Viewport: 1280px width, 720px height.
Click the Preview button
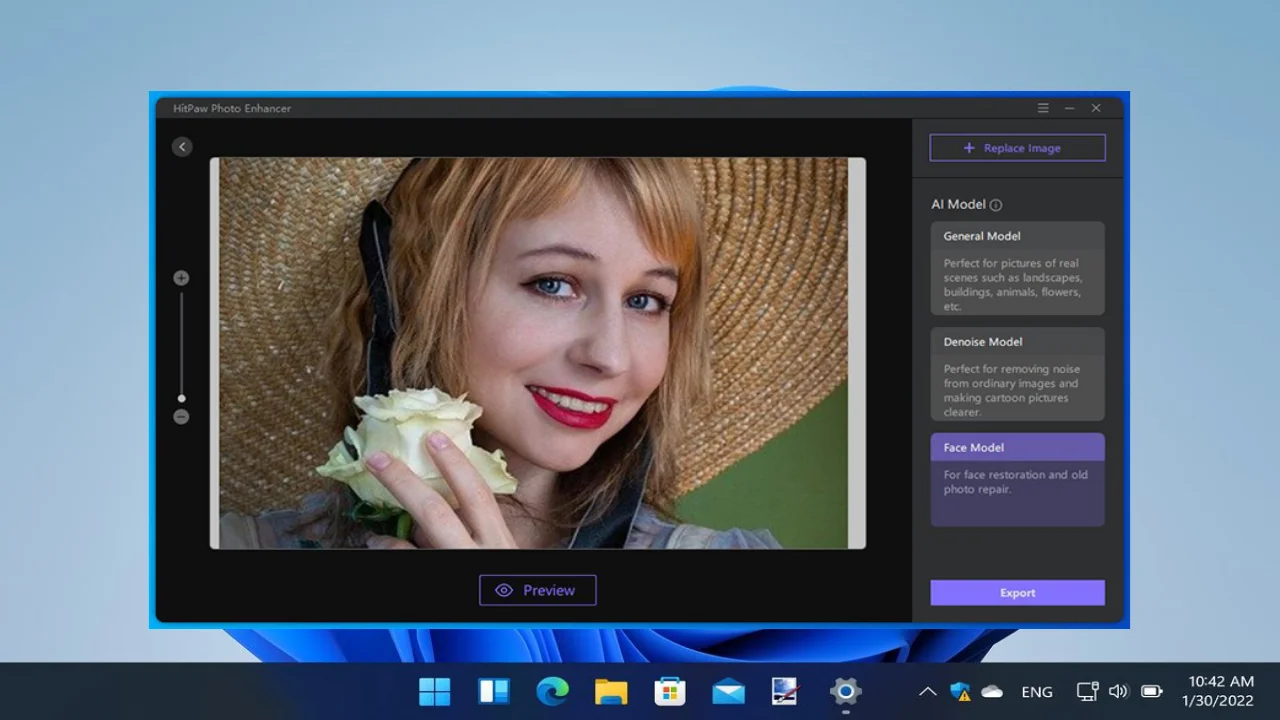537,590
